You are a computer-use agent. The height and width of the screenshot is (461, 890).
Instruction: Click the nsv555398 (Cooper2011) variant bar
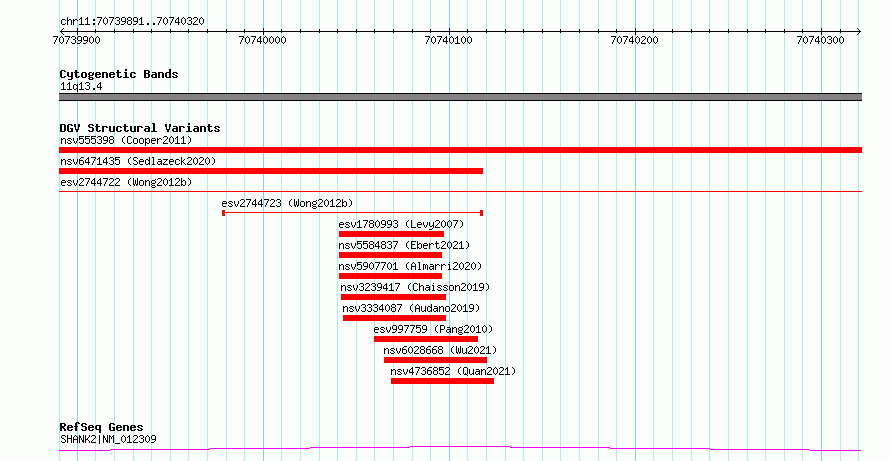tap(460, 150)
